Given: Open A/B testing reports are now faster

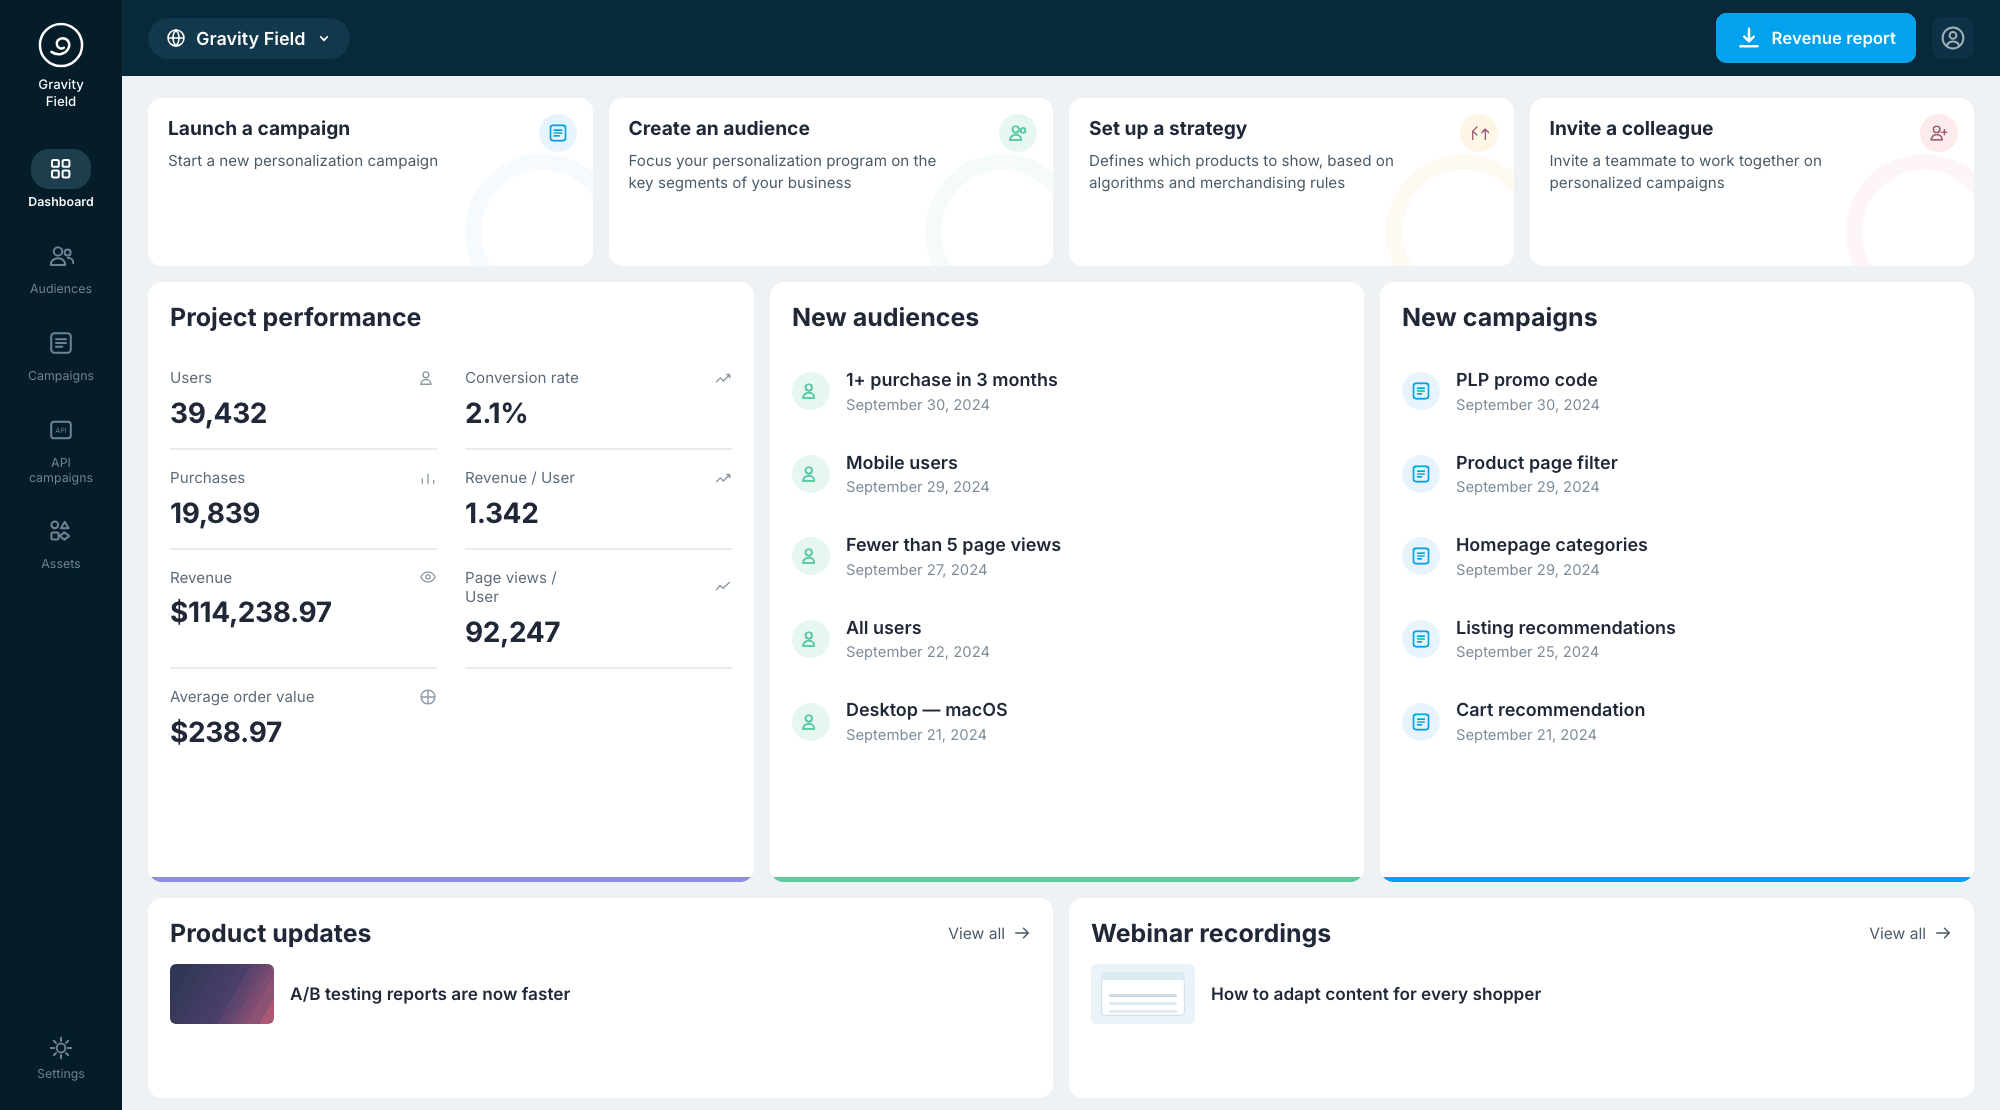Looking at the screenshot, I should coord(430,994).
